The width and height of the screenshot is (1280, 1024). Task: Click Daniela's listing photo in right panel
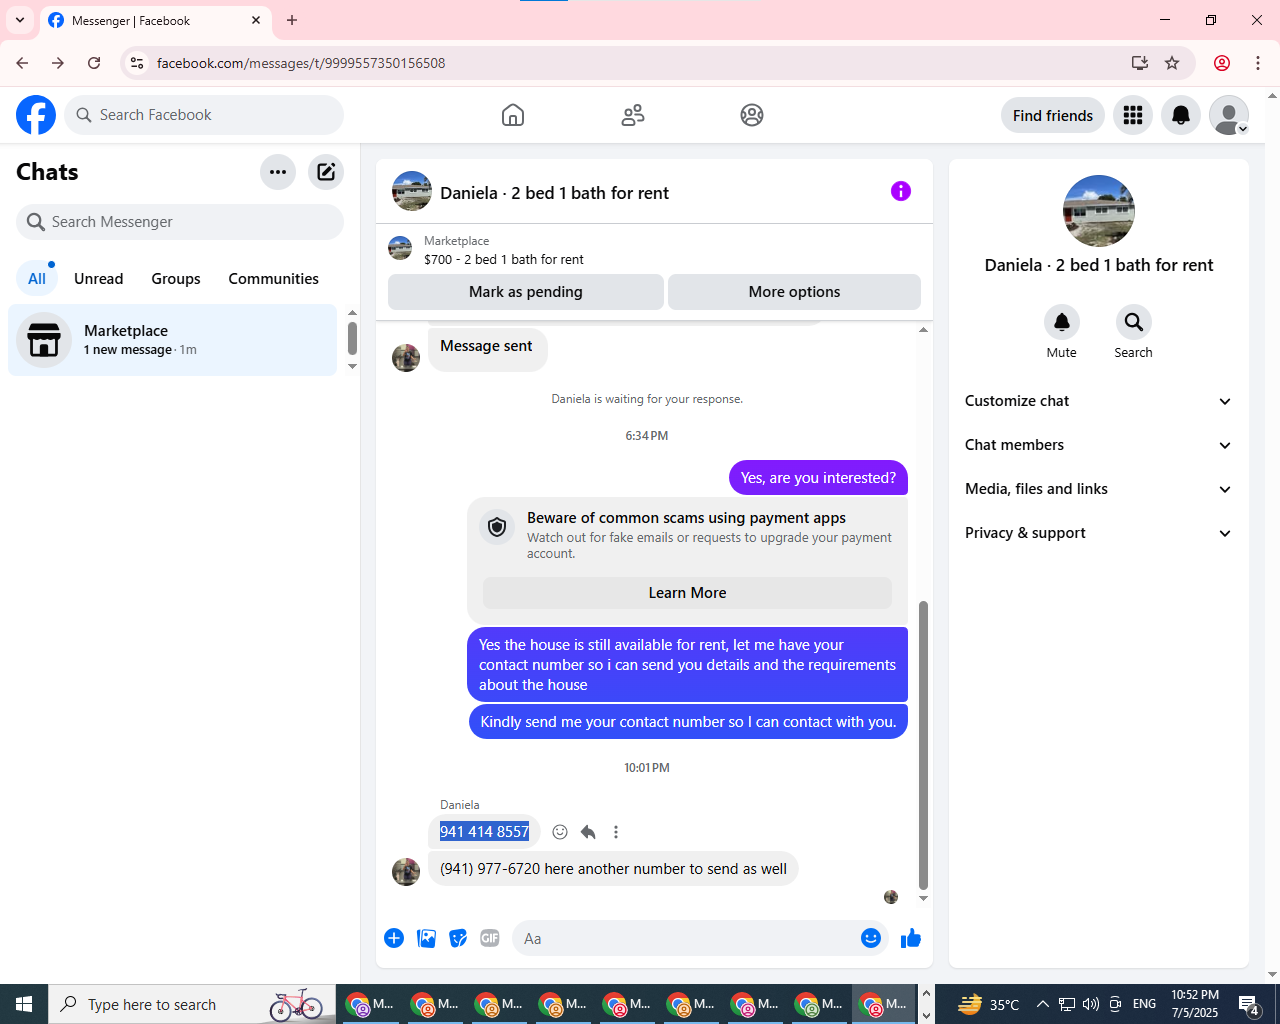pos(1099,211)
